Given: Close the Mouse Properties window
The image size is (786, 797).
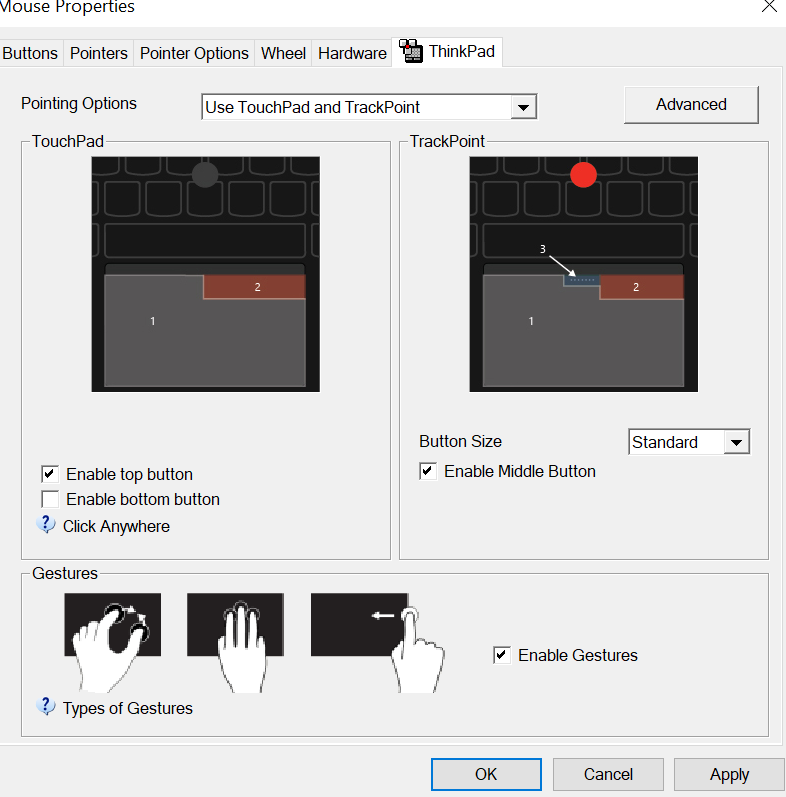Looking at the screenshot, I should [x=769, y=6].
